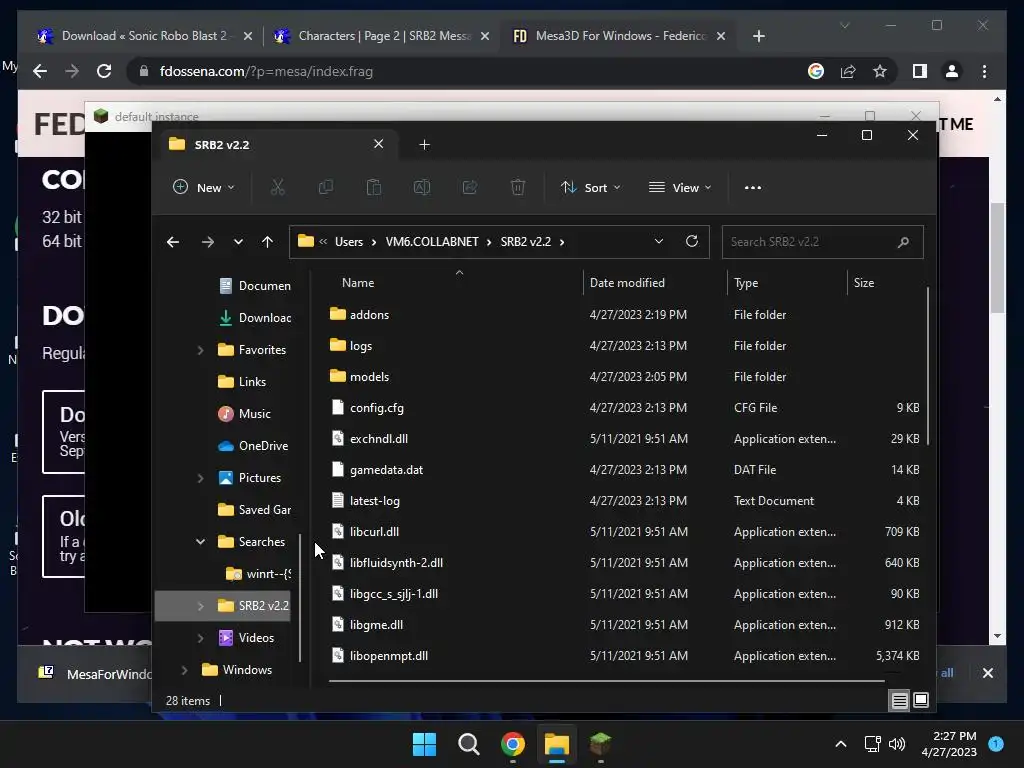Bookmark this page with the star icon

coord(880,71)
